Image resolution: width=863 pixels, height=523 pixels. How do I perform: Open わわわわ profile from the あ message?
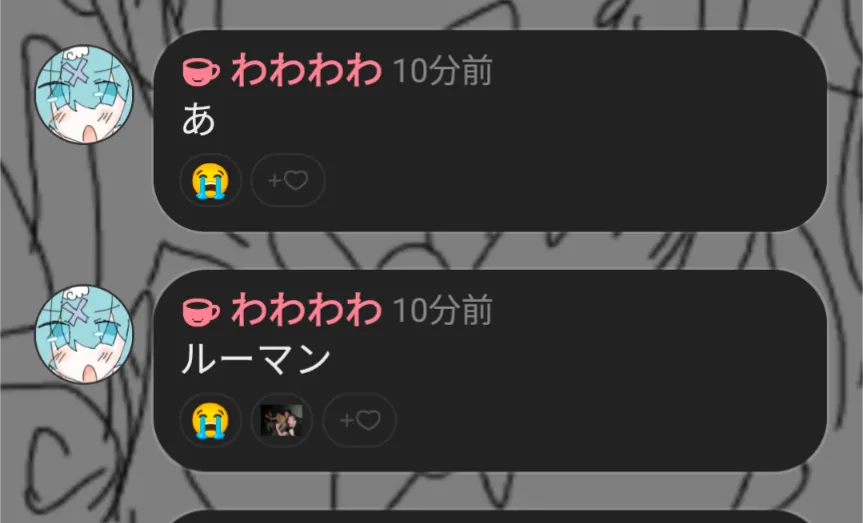click(x=306, y=72)
